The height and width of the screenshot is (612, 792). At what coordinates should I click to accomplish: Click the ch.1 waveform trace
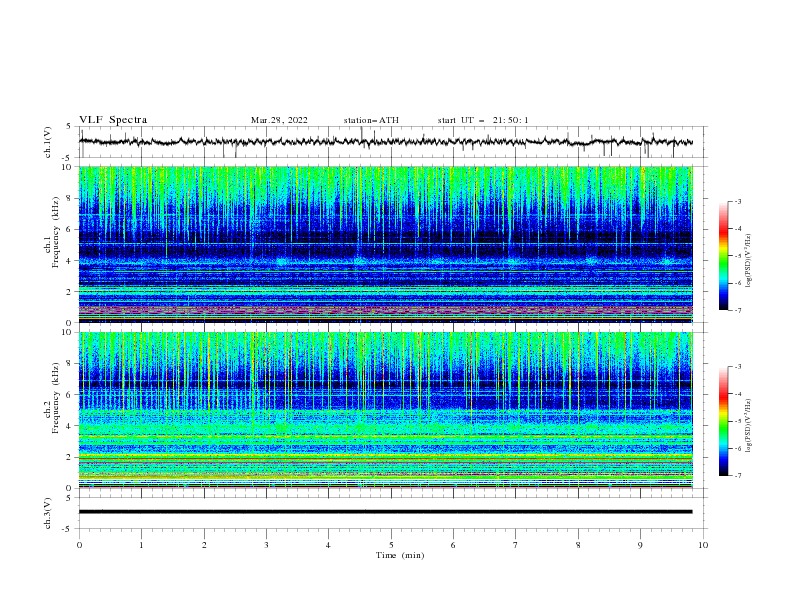pos(386,142)
